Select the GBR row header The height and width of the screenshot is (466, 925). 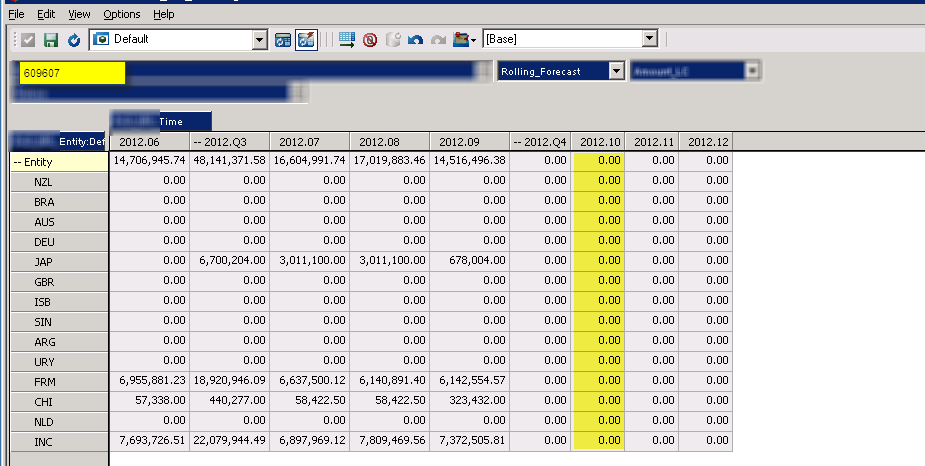click(x=59, y=283)
